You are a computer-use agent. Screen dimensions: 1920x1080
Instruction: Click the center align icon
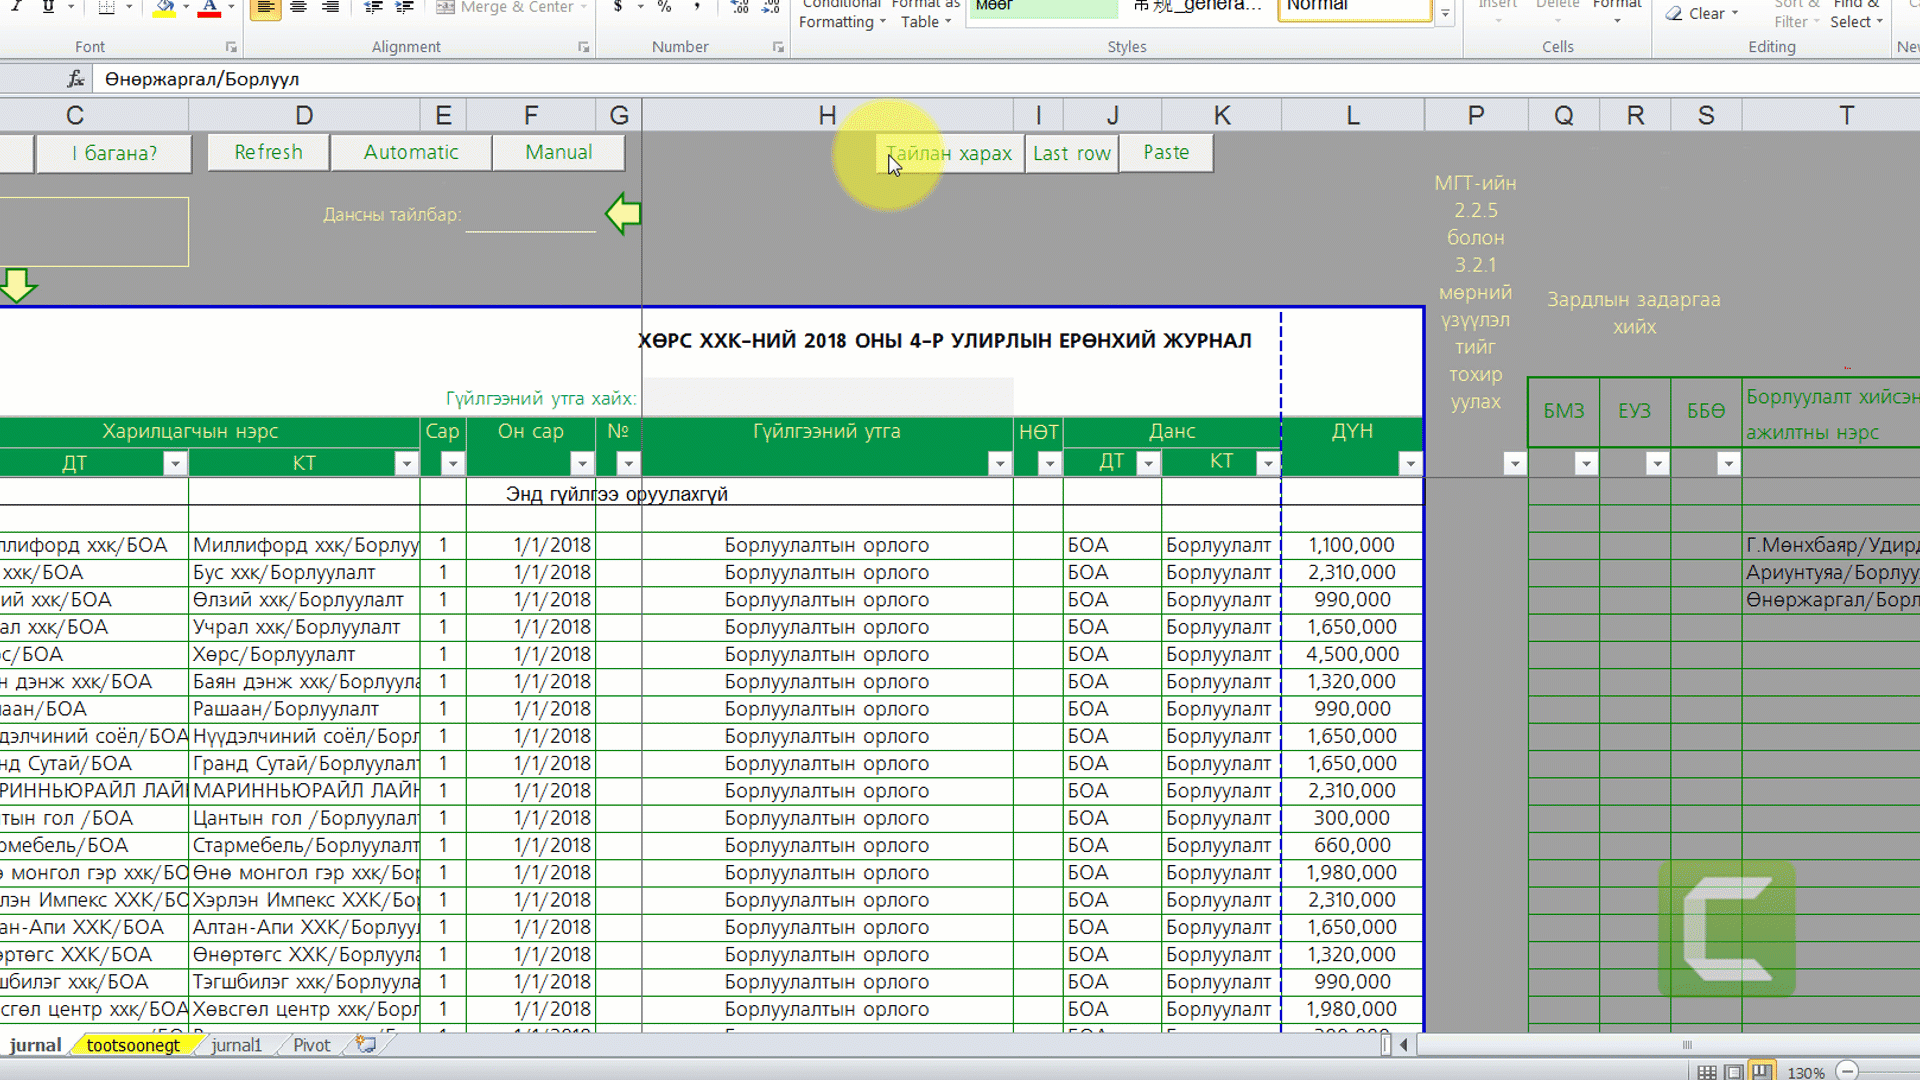298,8
